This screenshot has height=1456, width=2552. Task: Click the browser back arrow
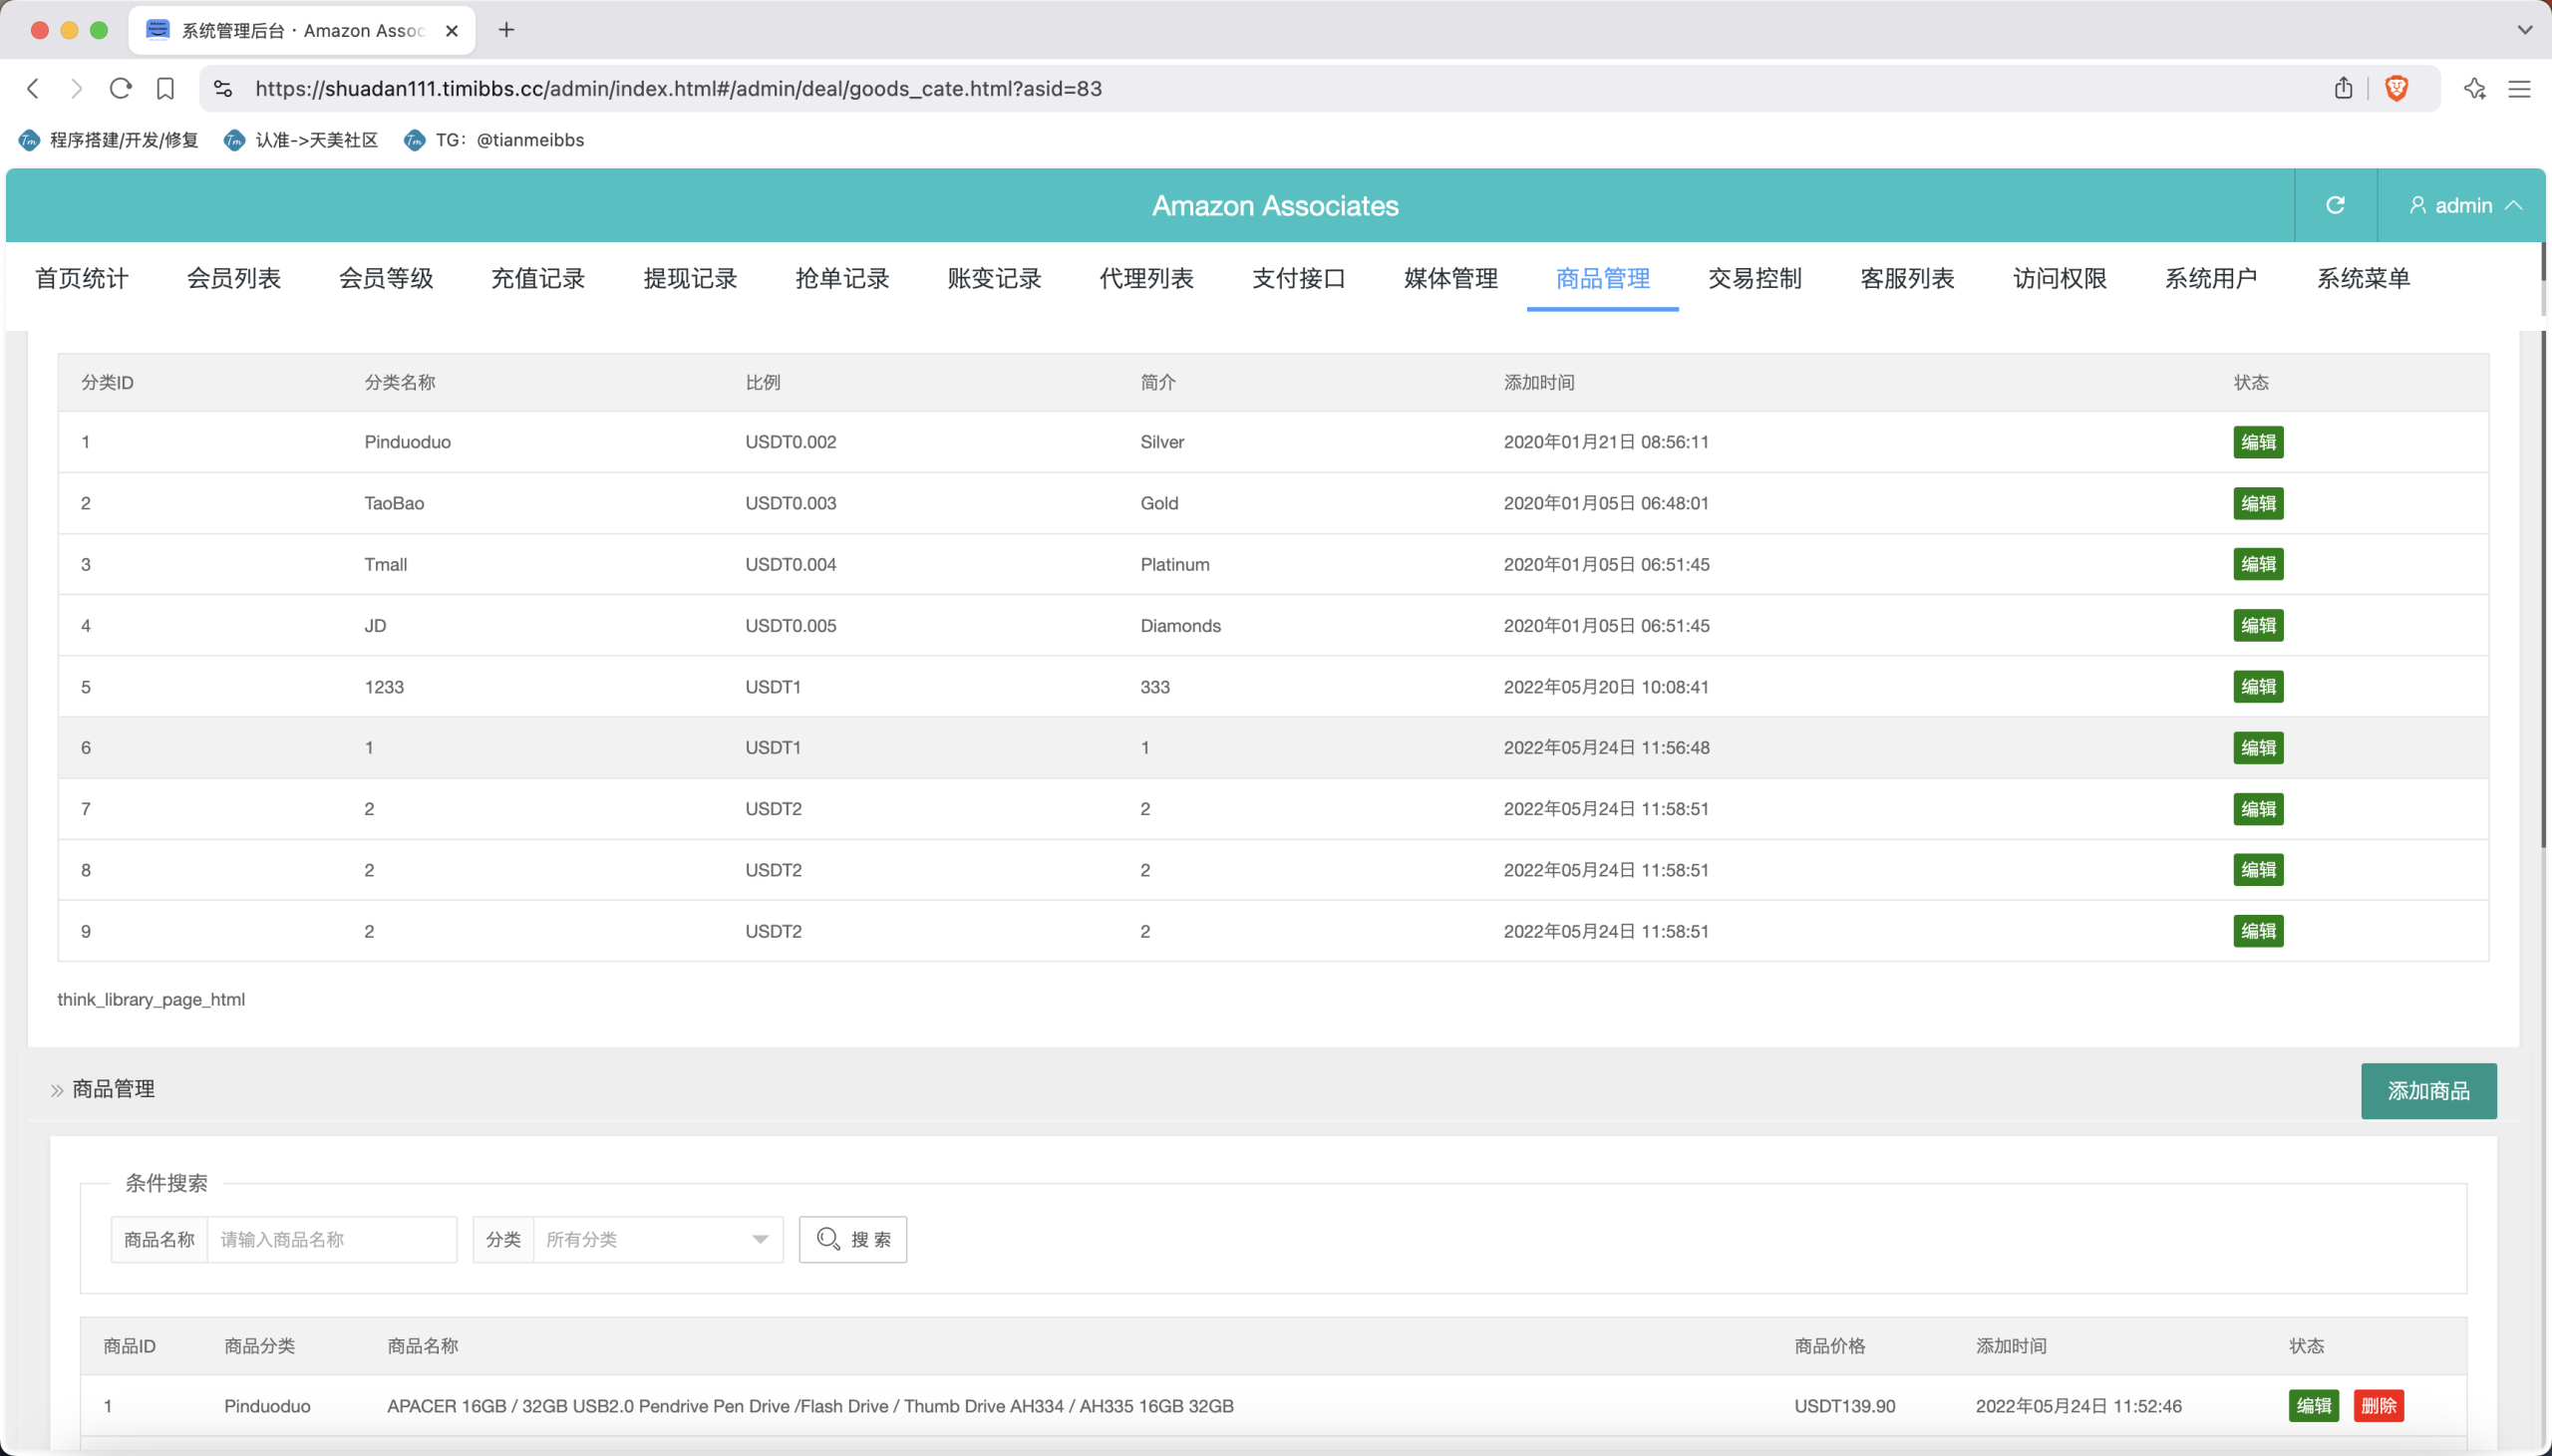(33, 89)
